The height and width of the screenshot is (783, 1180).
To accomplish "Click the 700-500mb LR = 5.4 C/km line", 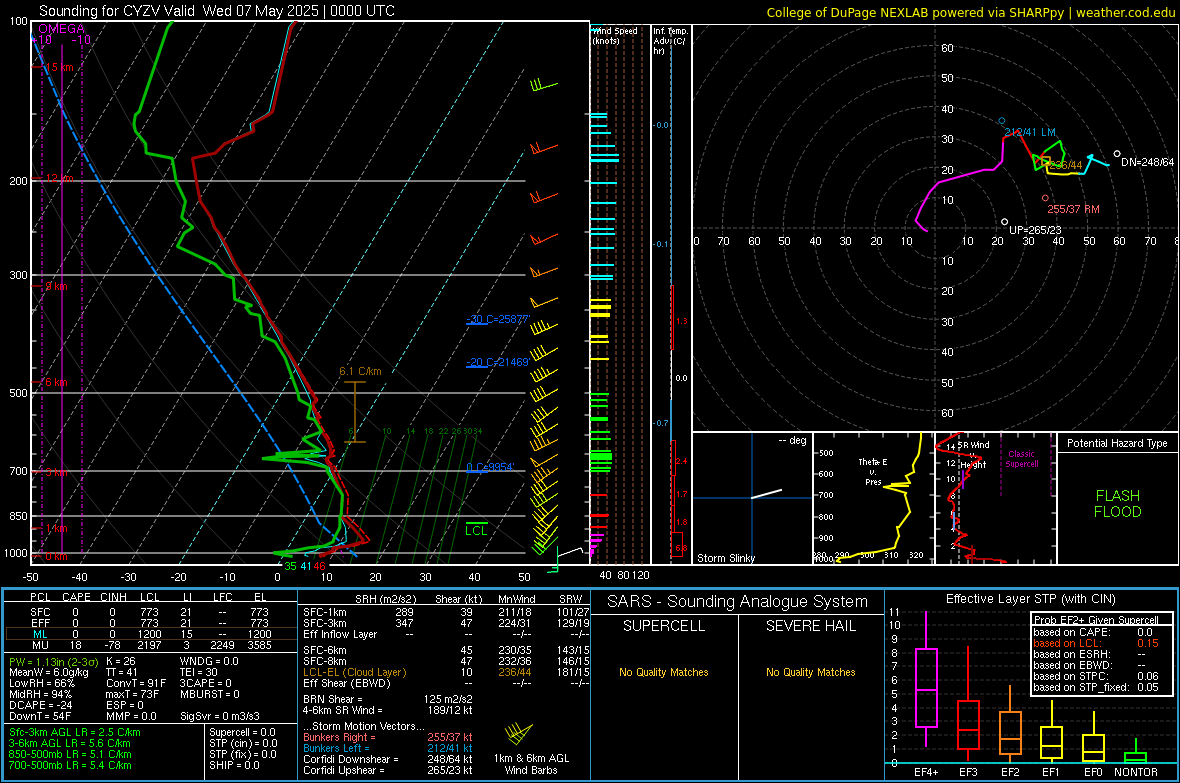I will coord(70,765).
